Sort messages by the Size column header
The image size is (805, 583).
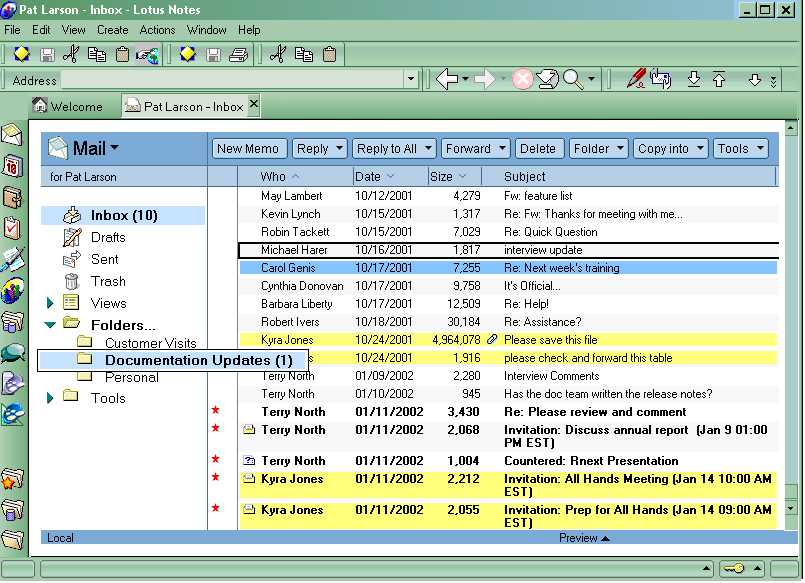pos(442,177)
